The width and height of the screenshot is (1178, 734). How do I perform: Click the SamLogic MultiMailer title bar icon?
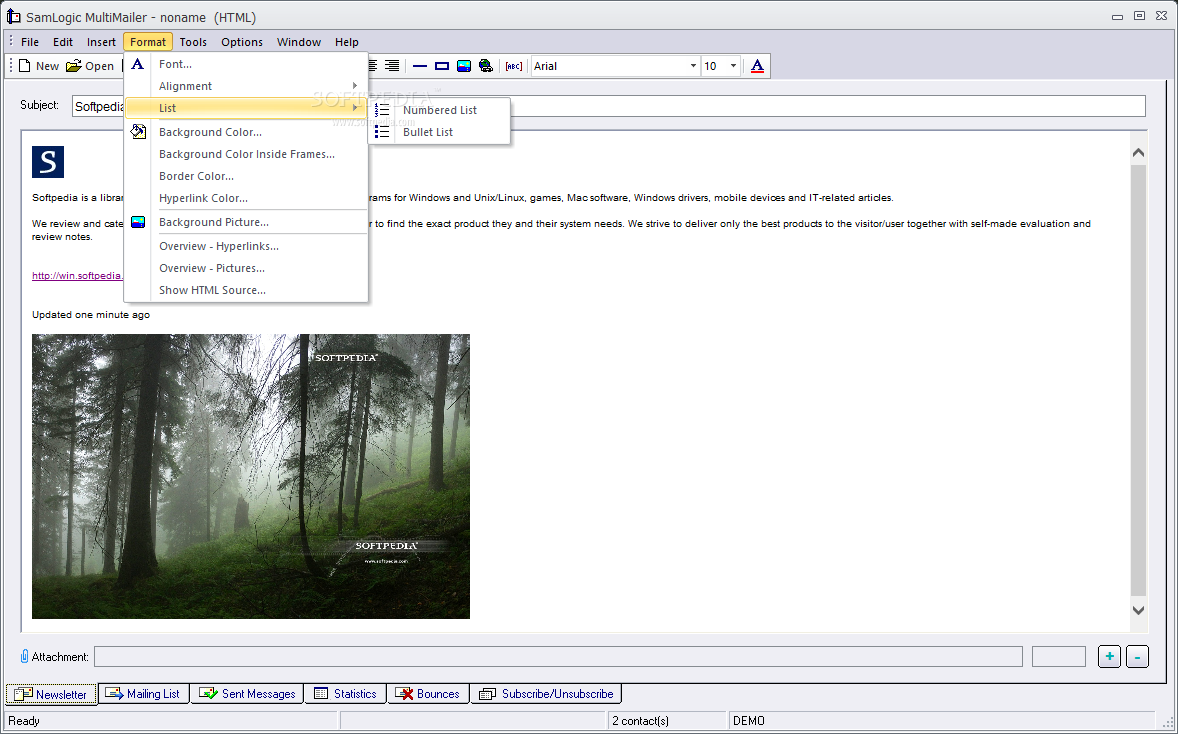[14, 17]
